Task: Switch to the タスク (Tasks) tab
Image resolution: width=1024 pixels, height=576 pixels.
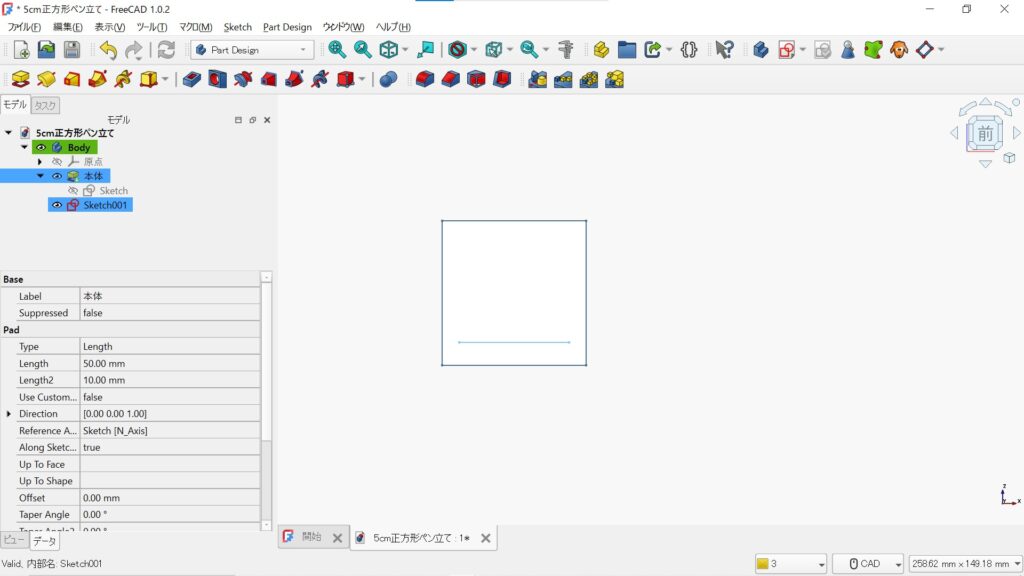Action: pyautogui.click(x=44, y=104)
